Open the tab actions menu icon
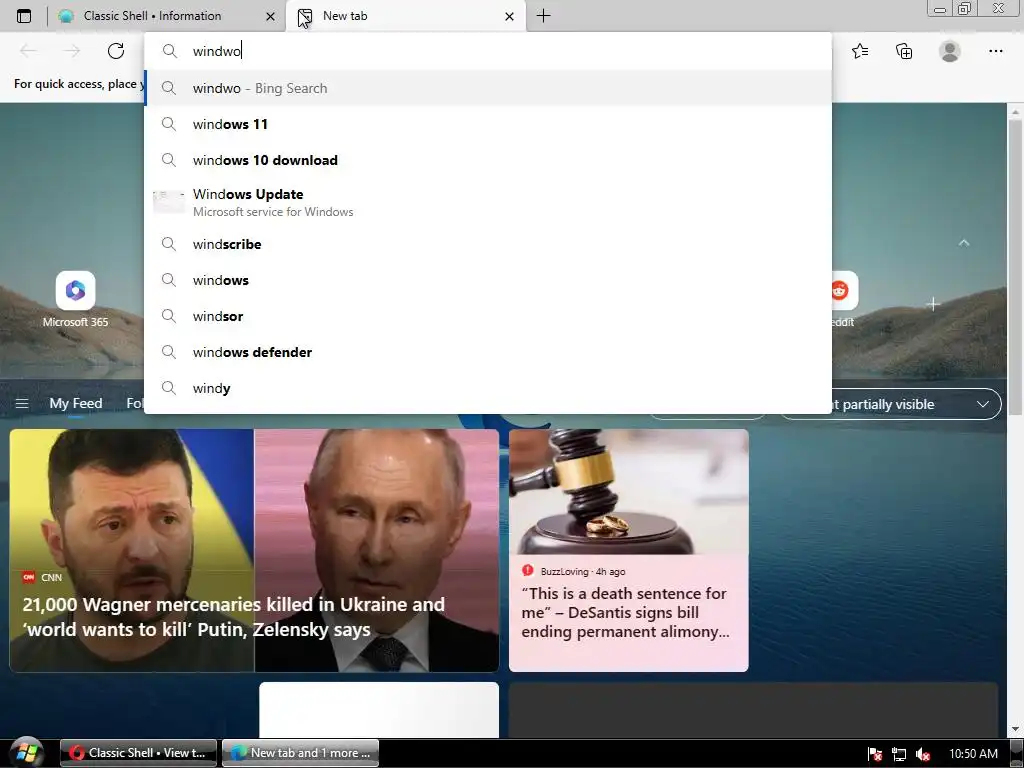 (24, 16)
